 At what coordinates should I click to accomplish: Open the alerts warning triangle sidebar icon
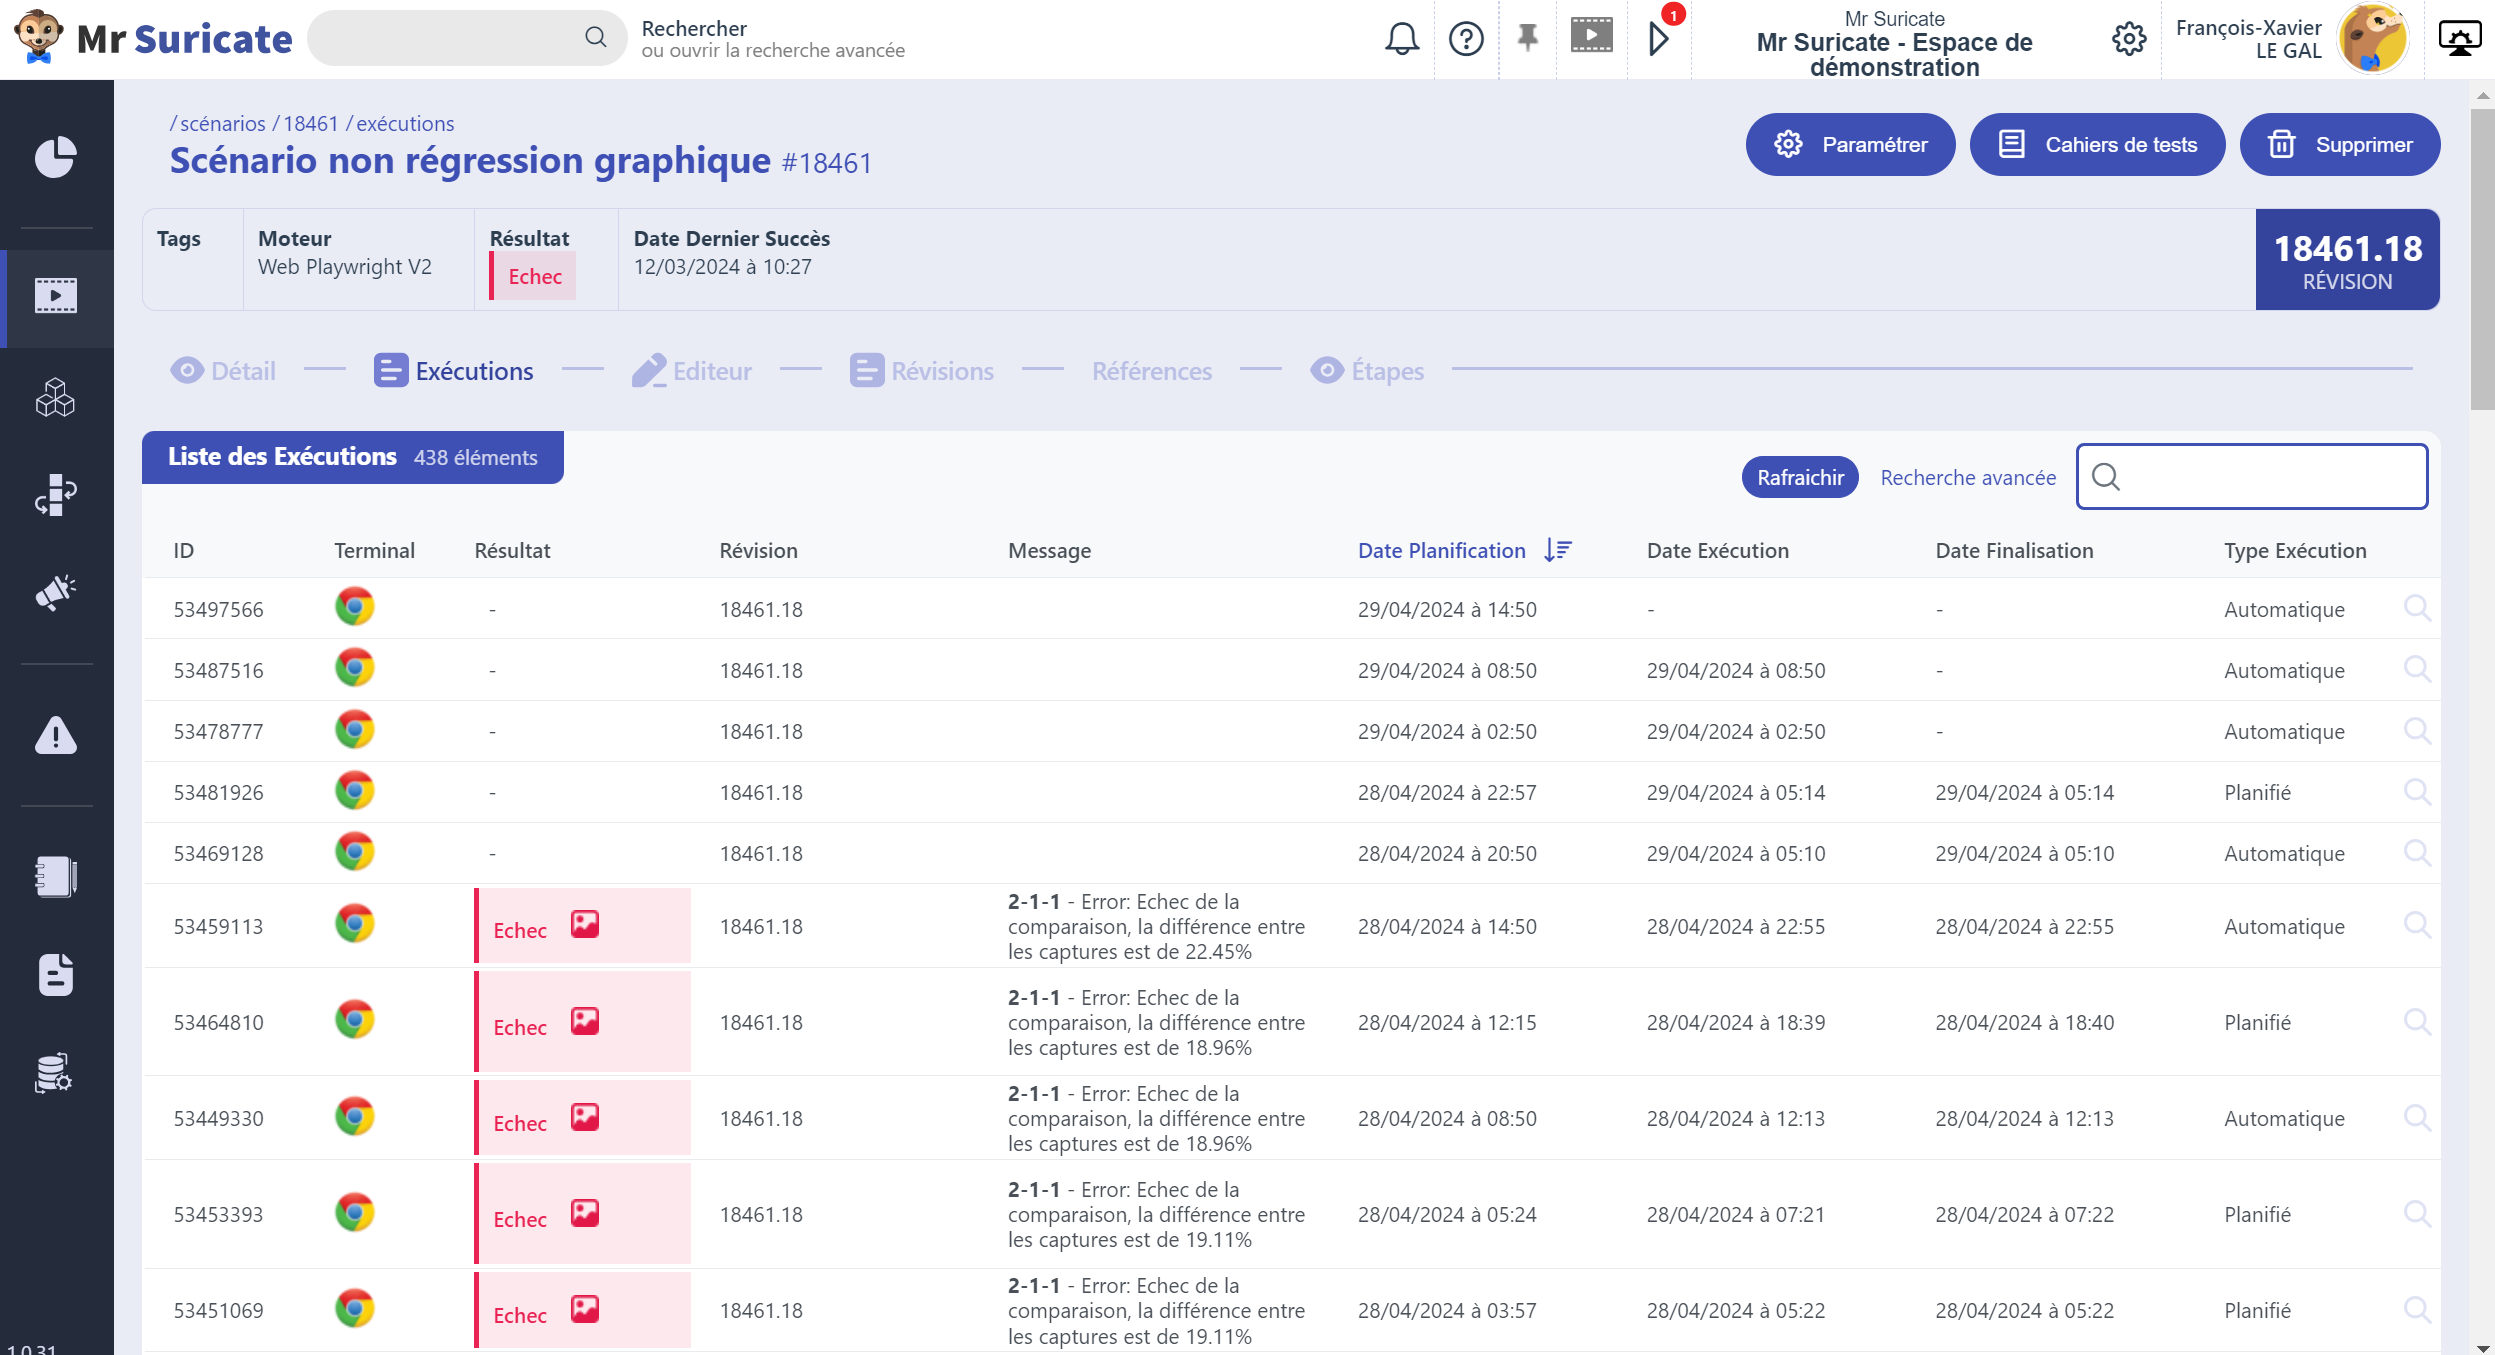tap(56, 735)
